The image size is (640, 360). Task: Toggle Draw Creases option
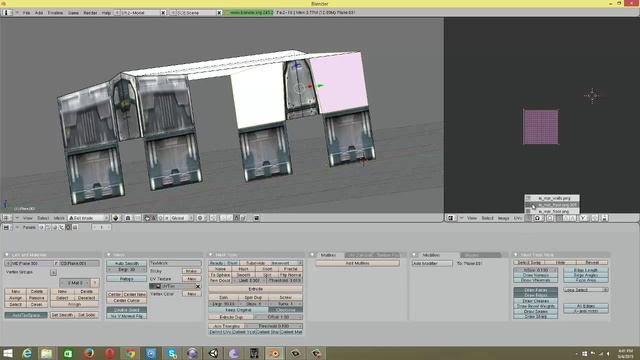pyautogui.click(x=536, y=301)
